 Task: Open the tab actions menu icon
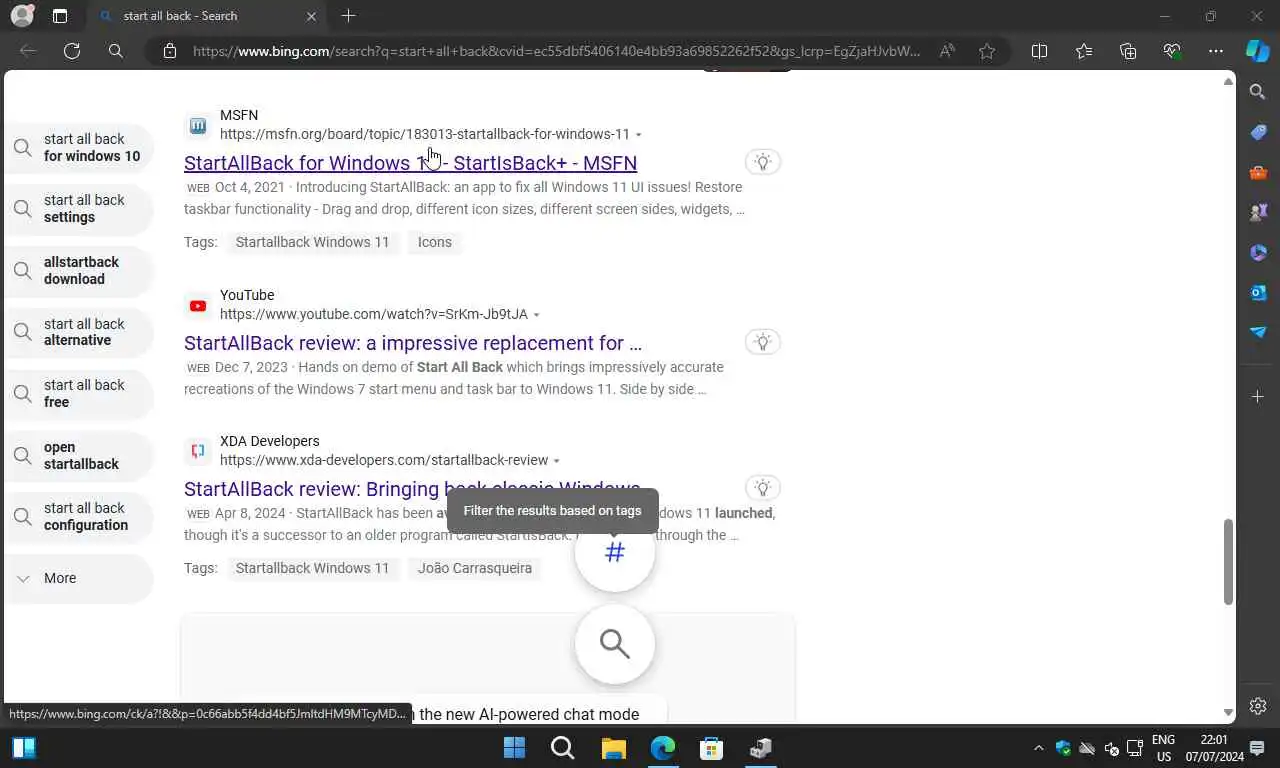coord(60,16)
